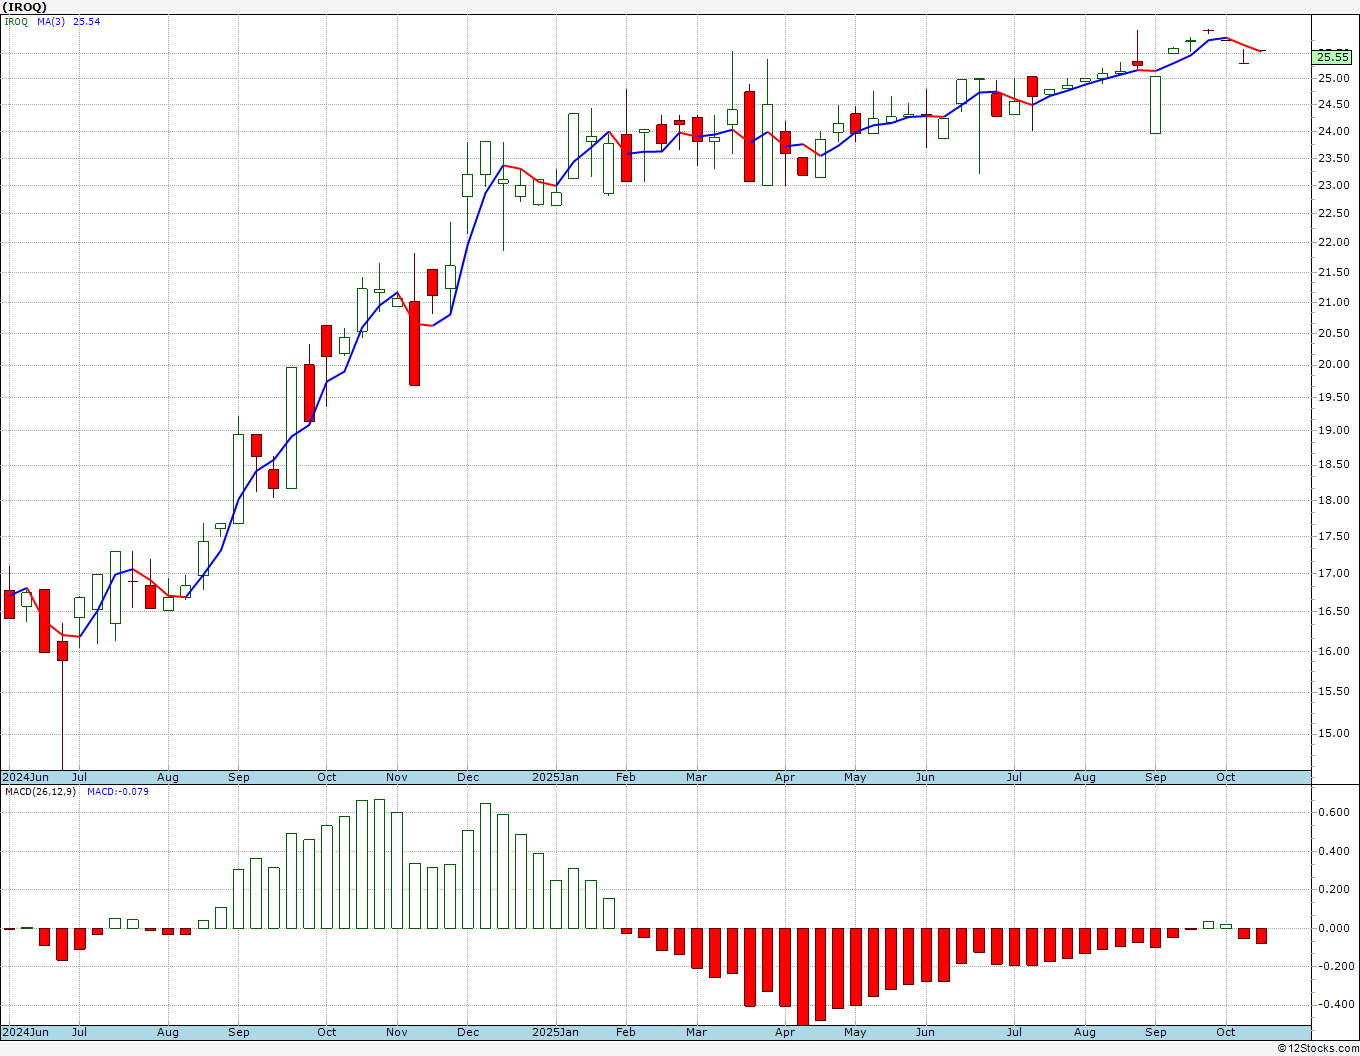Click the tallest green MACD bar near November

379,864
